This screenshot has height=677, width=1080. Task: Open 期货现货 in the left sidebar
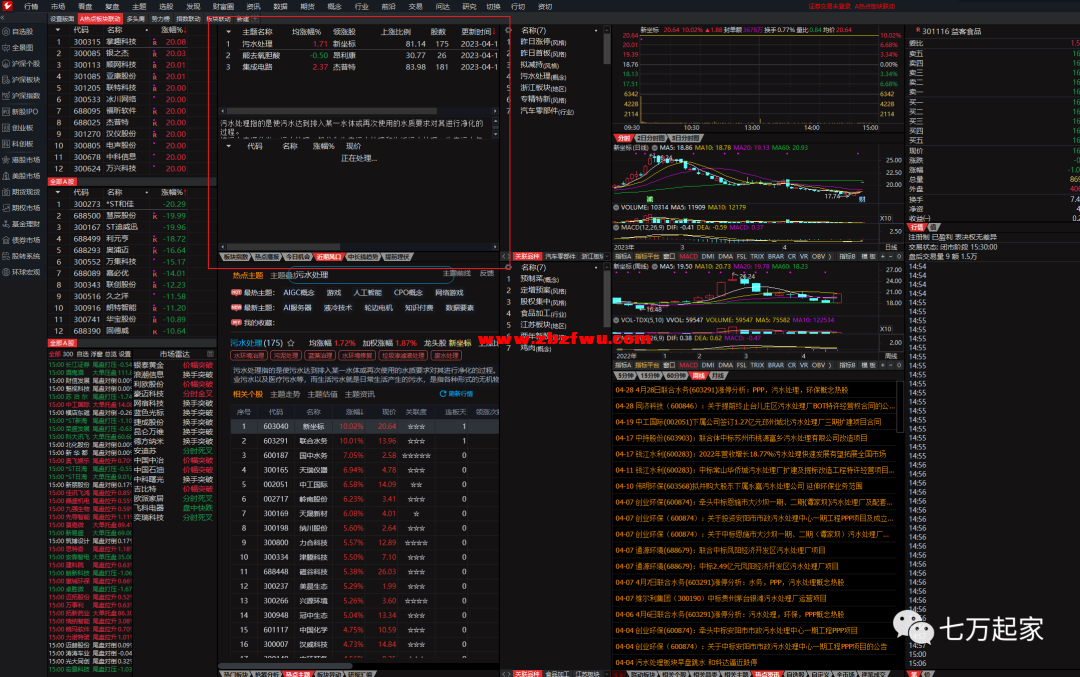(21, 192)
